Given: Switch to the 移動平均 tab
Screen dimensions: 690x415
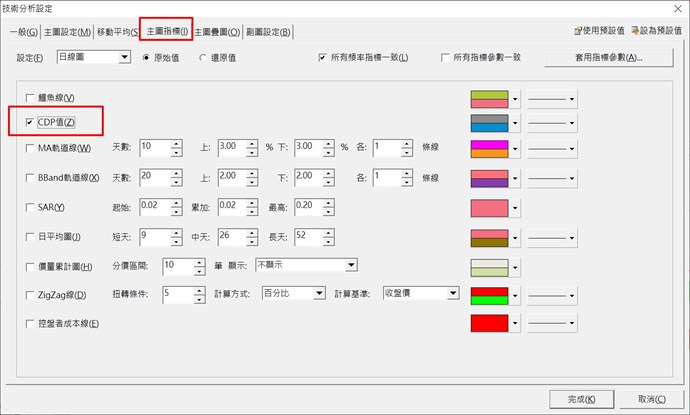Looking at the screenshot, I should click(x=117, y=33).
